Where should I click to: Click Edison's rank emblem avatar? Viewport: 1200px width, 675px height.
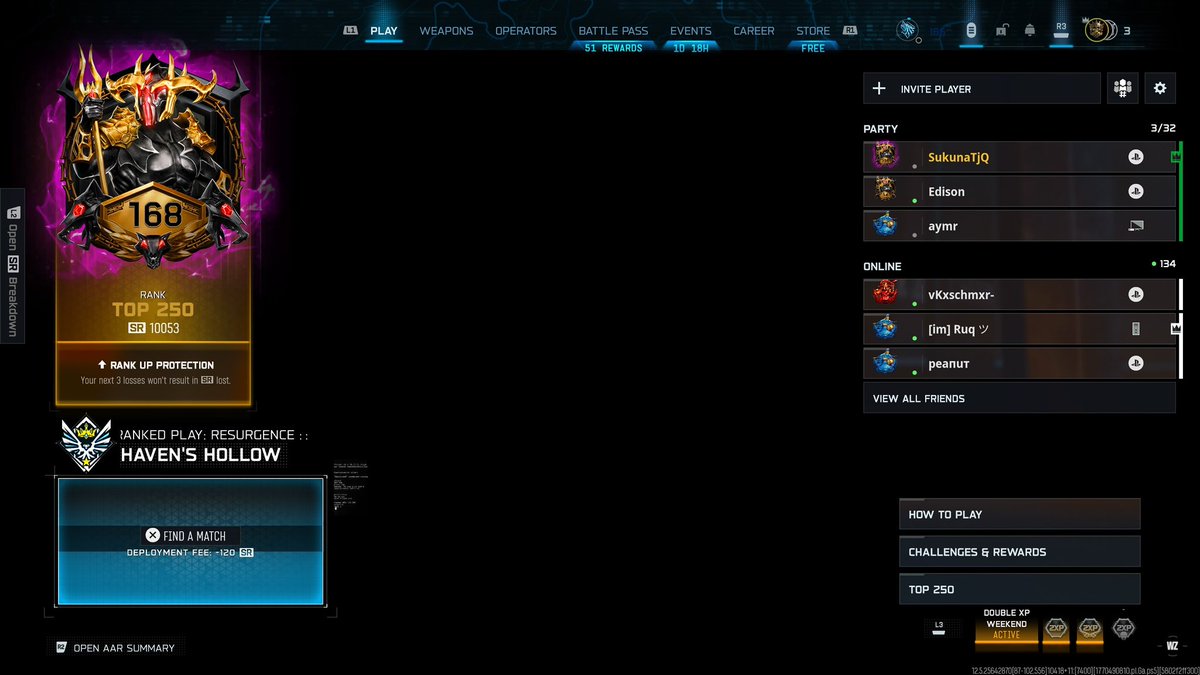point(885,190)
